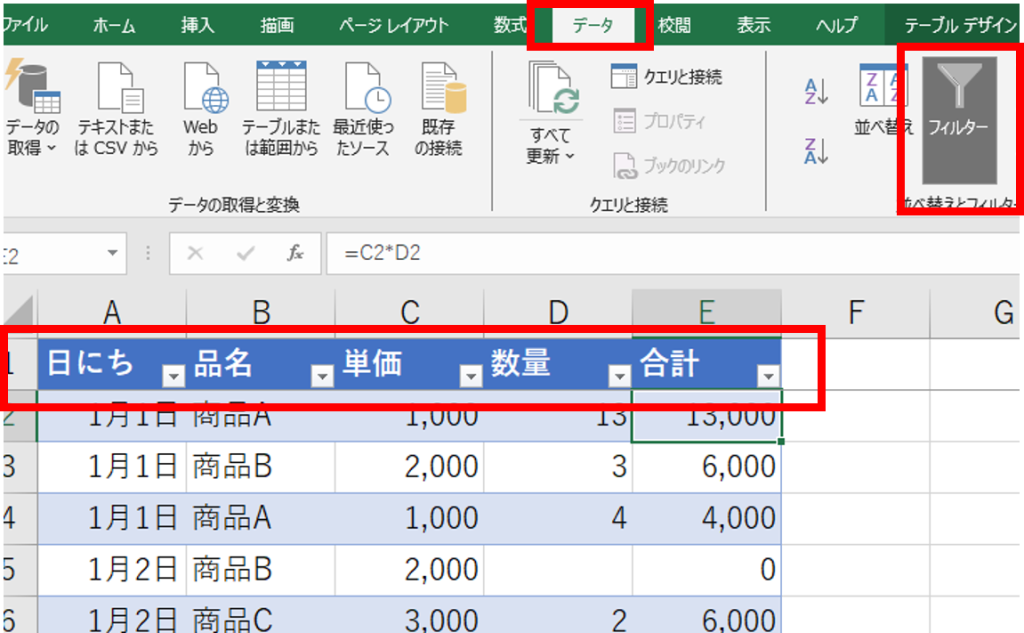Open the 並べ替え sort dialog
The height and width of the screenshot is (633, 1024).
[x=882, y=100]
